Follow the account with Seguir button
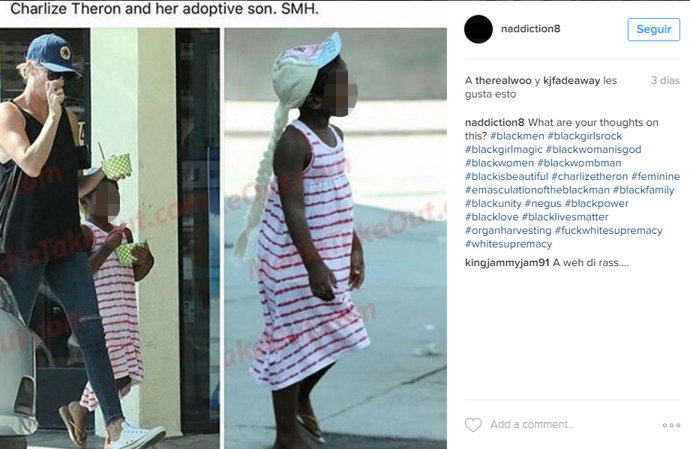690x449 pixels. pyautogui.click(x=653, y=29)
